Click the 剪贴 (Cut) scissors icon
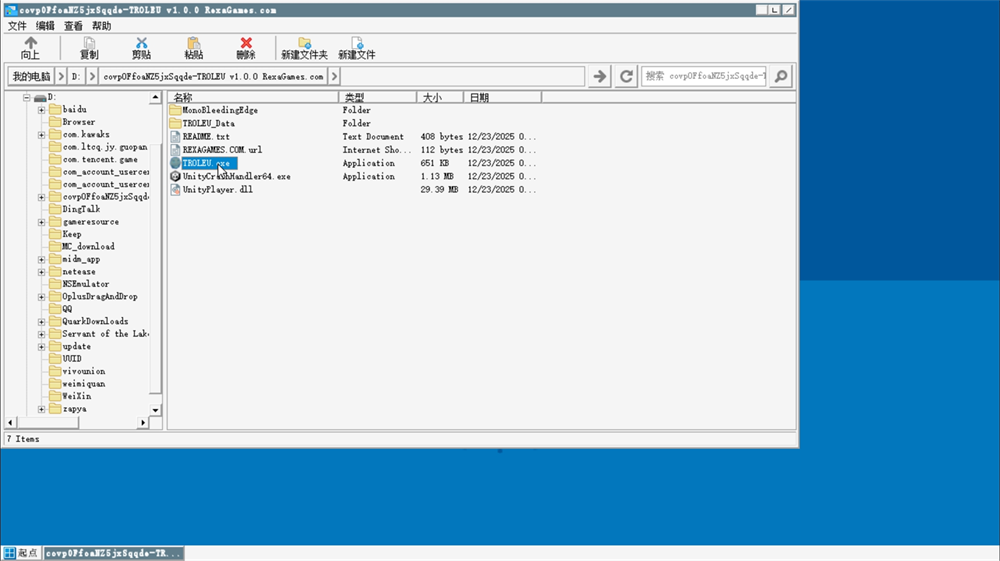The image size is (1000, 561). click(x=141, y=44)
